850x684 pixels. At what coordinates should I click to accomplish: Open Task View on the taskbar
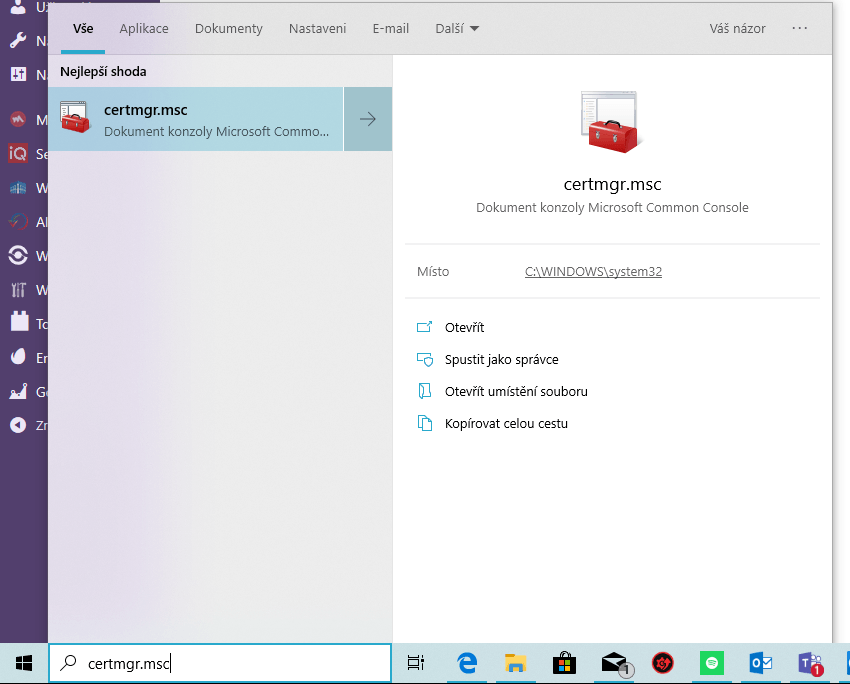click(416, 663)
